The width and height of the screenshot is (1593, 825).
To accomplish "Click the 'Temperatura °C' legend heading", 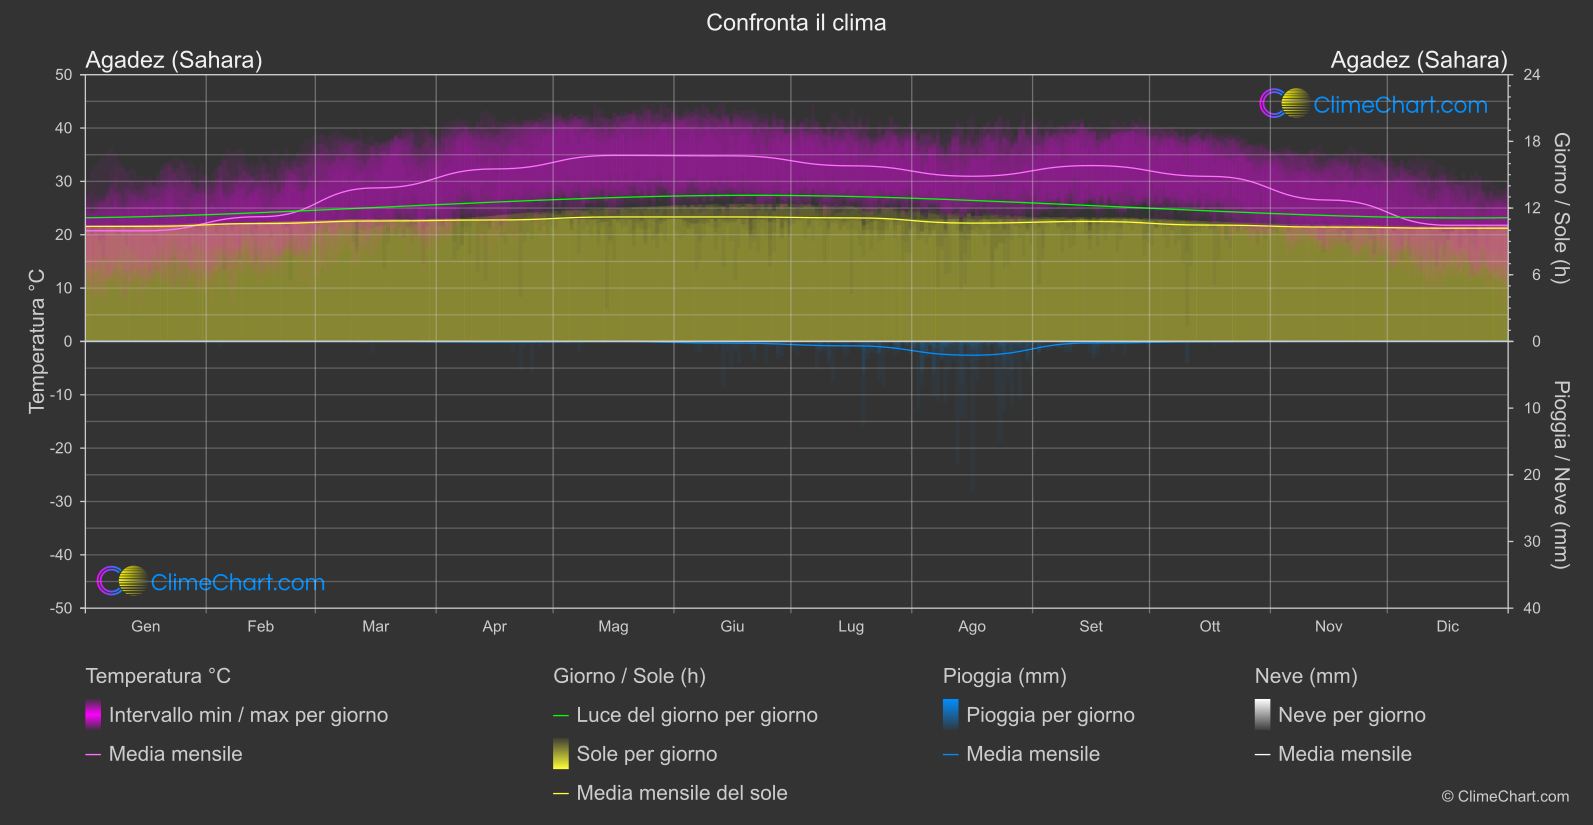I will tap(158, 676).
